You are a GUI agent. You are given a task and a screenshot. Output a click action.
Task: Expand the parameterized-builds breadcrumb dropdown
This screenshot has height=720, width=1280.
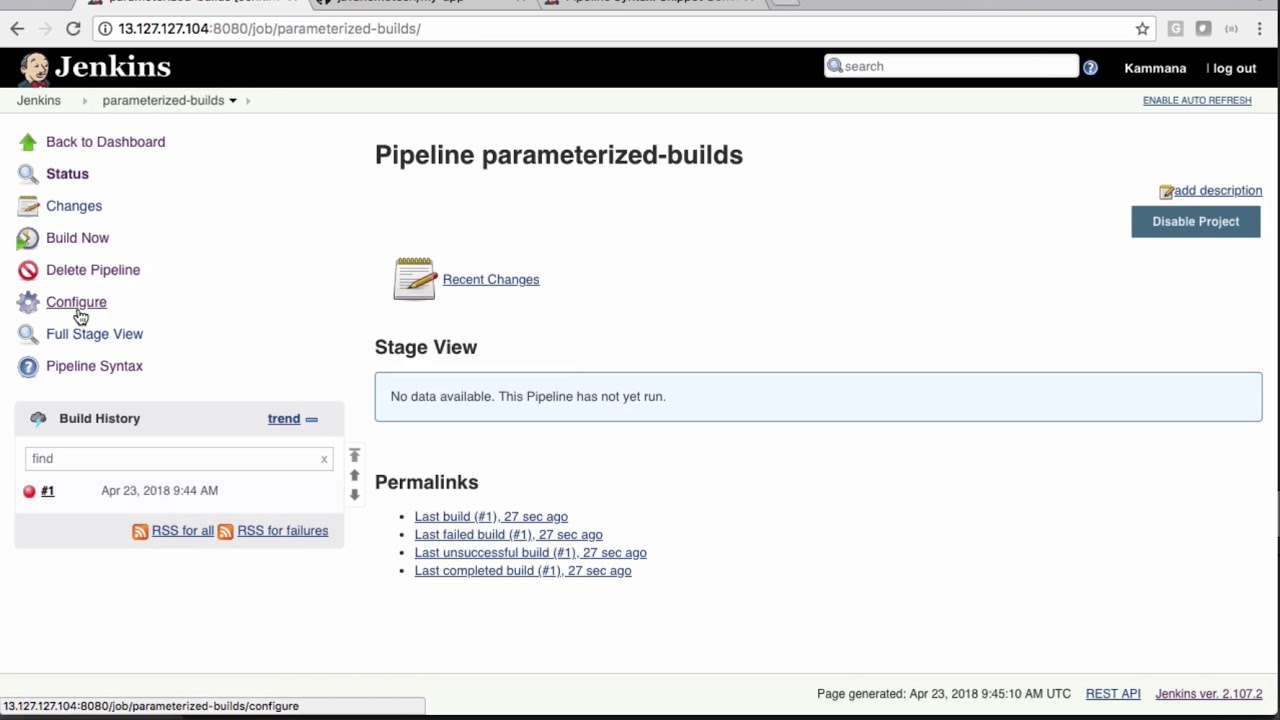(233, 101)
